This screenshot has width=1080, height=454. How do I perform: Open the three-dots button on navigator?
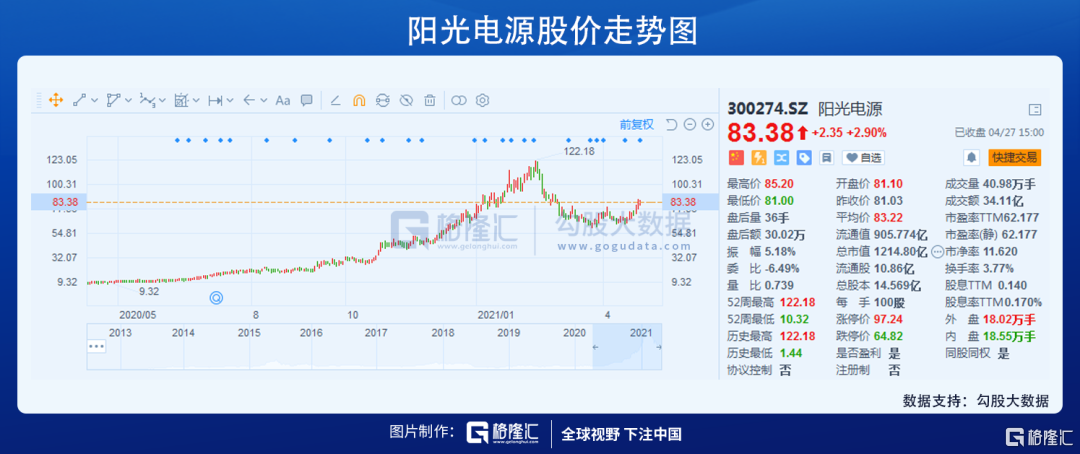pyautogui.click(x=96, y=346)
